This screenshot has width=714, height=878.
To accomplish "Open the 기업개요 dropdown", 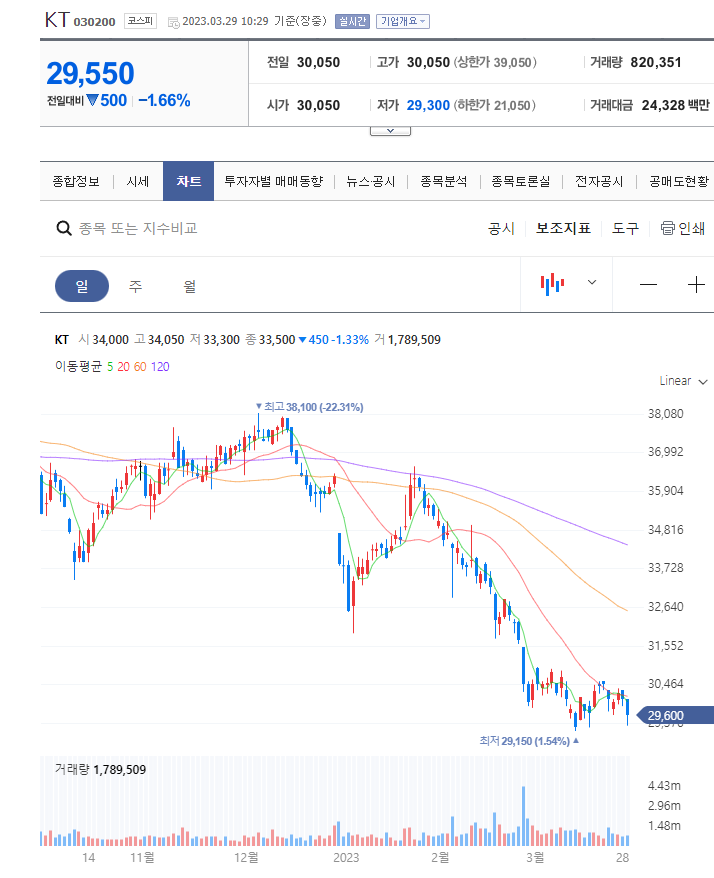I will tap(403, 21).
